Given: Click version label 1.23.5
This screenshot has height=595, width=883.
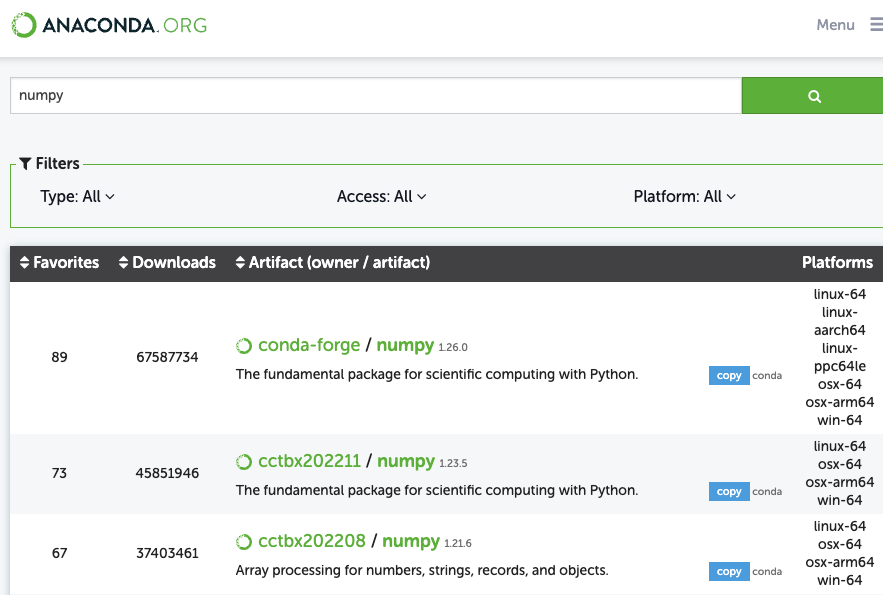Looking at the screenshot, I should point(453,463).
